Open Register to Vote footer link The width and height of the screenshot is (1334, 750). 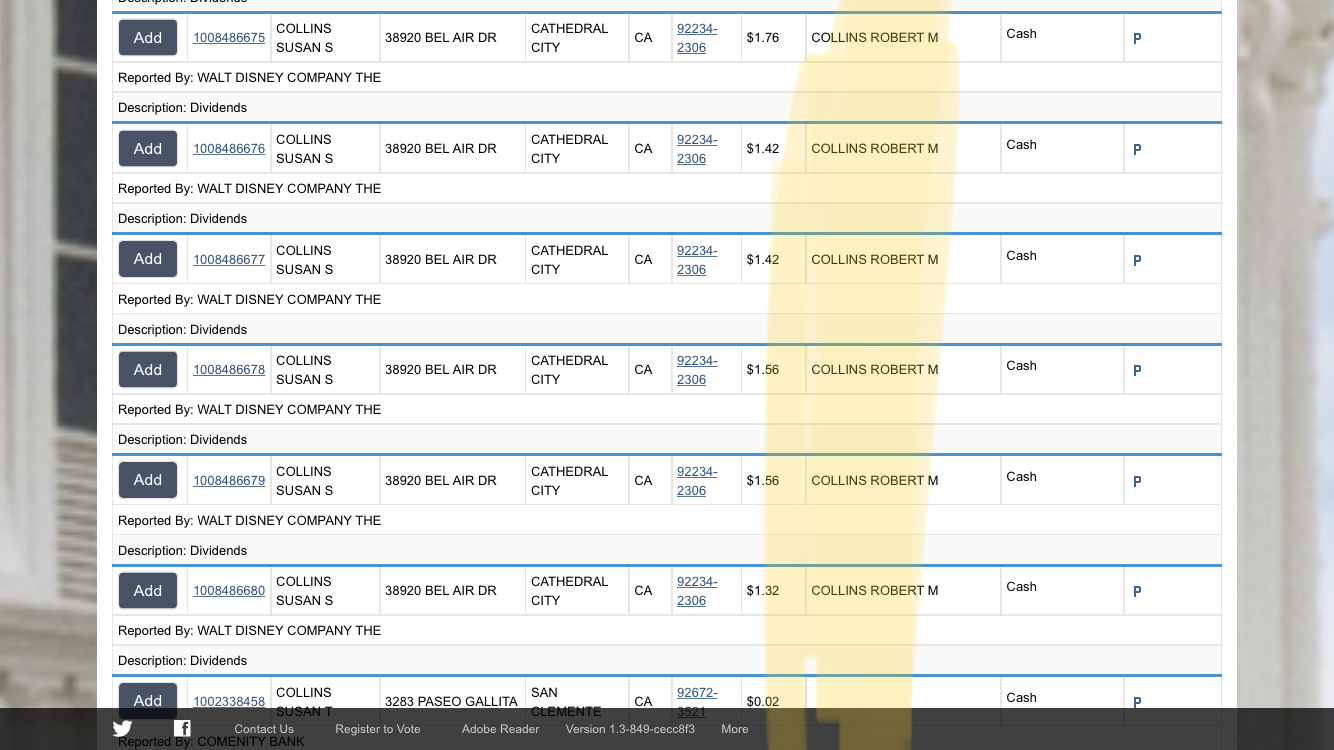[x=378, y=729]
